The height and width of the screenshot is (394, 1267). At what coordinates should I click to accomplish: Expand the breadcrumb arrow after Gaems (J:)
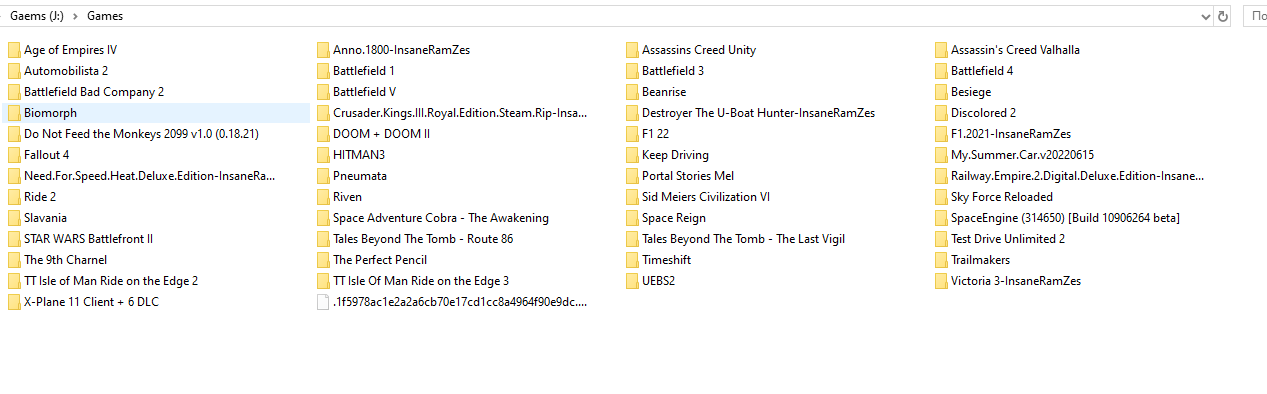point(76,16)
